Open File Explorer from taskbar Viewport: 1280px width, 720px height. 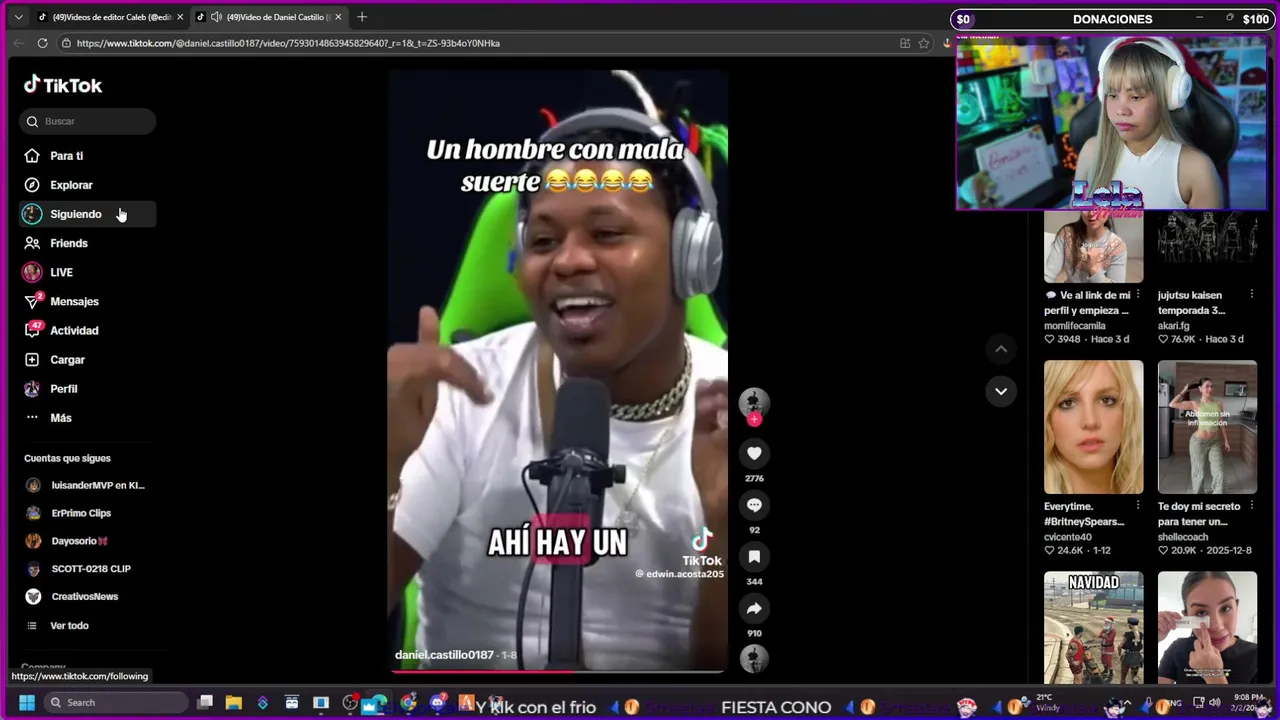pyautogui.click(x=234, y=702)
